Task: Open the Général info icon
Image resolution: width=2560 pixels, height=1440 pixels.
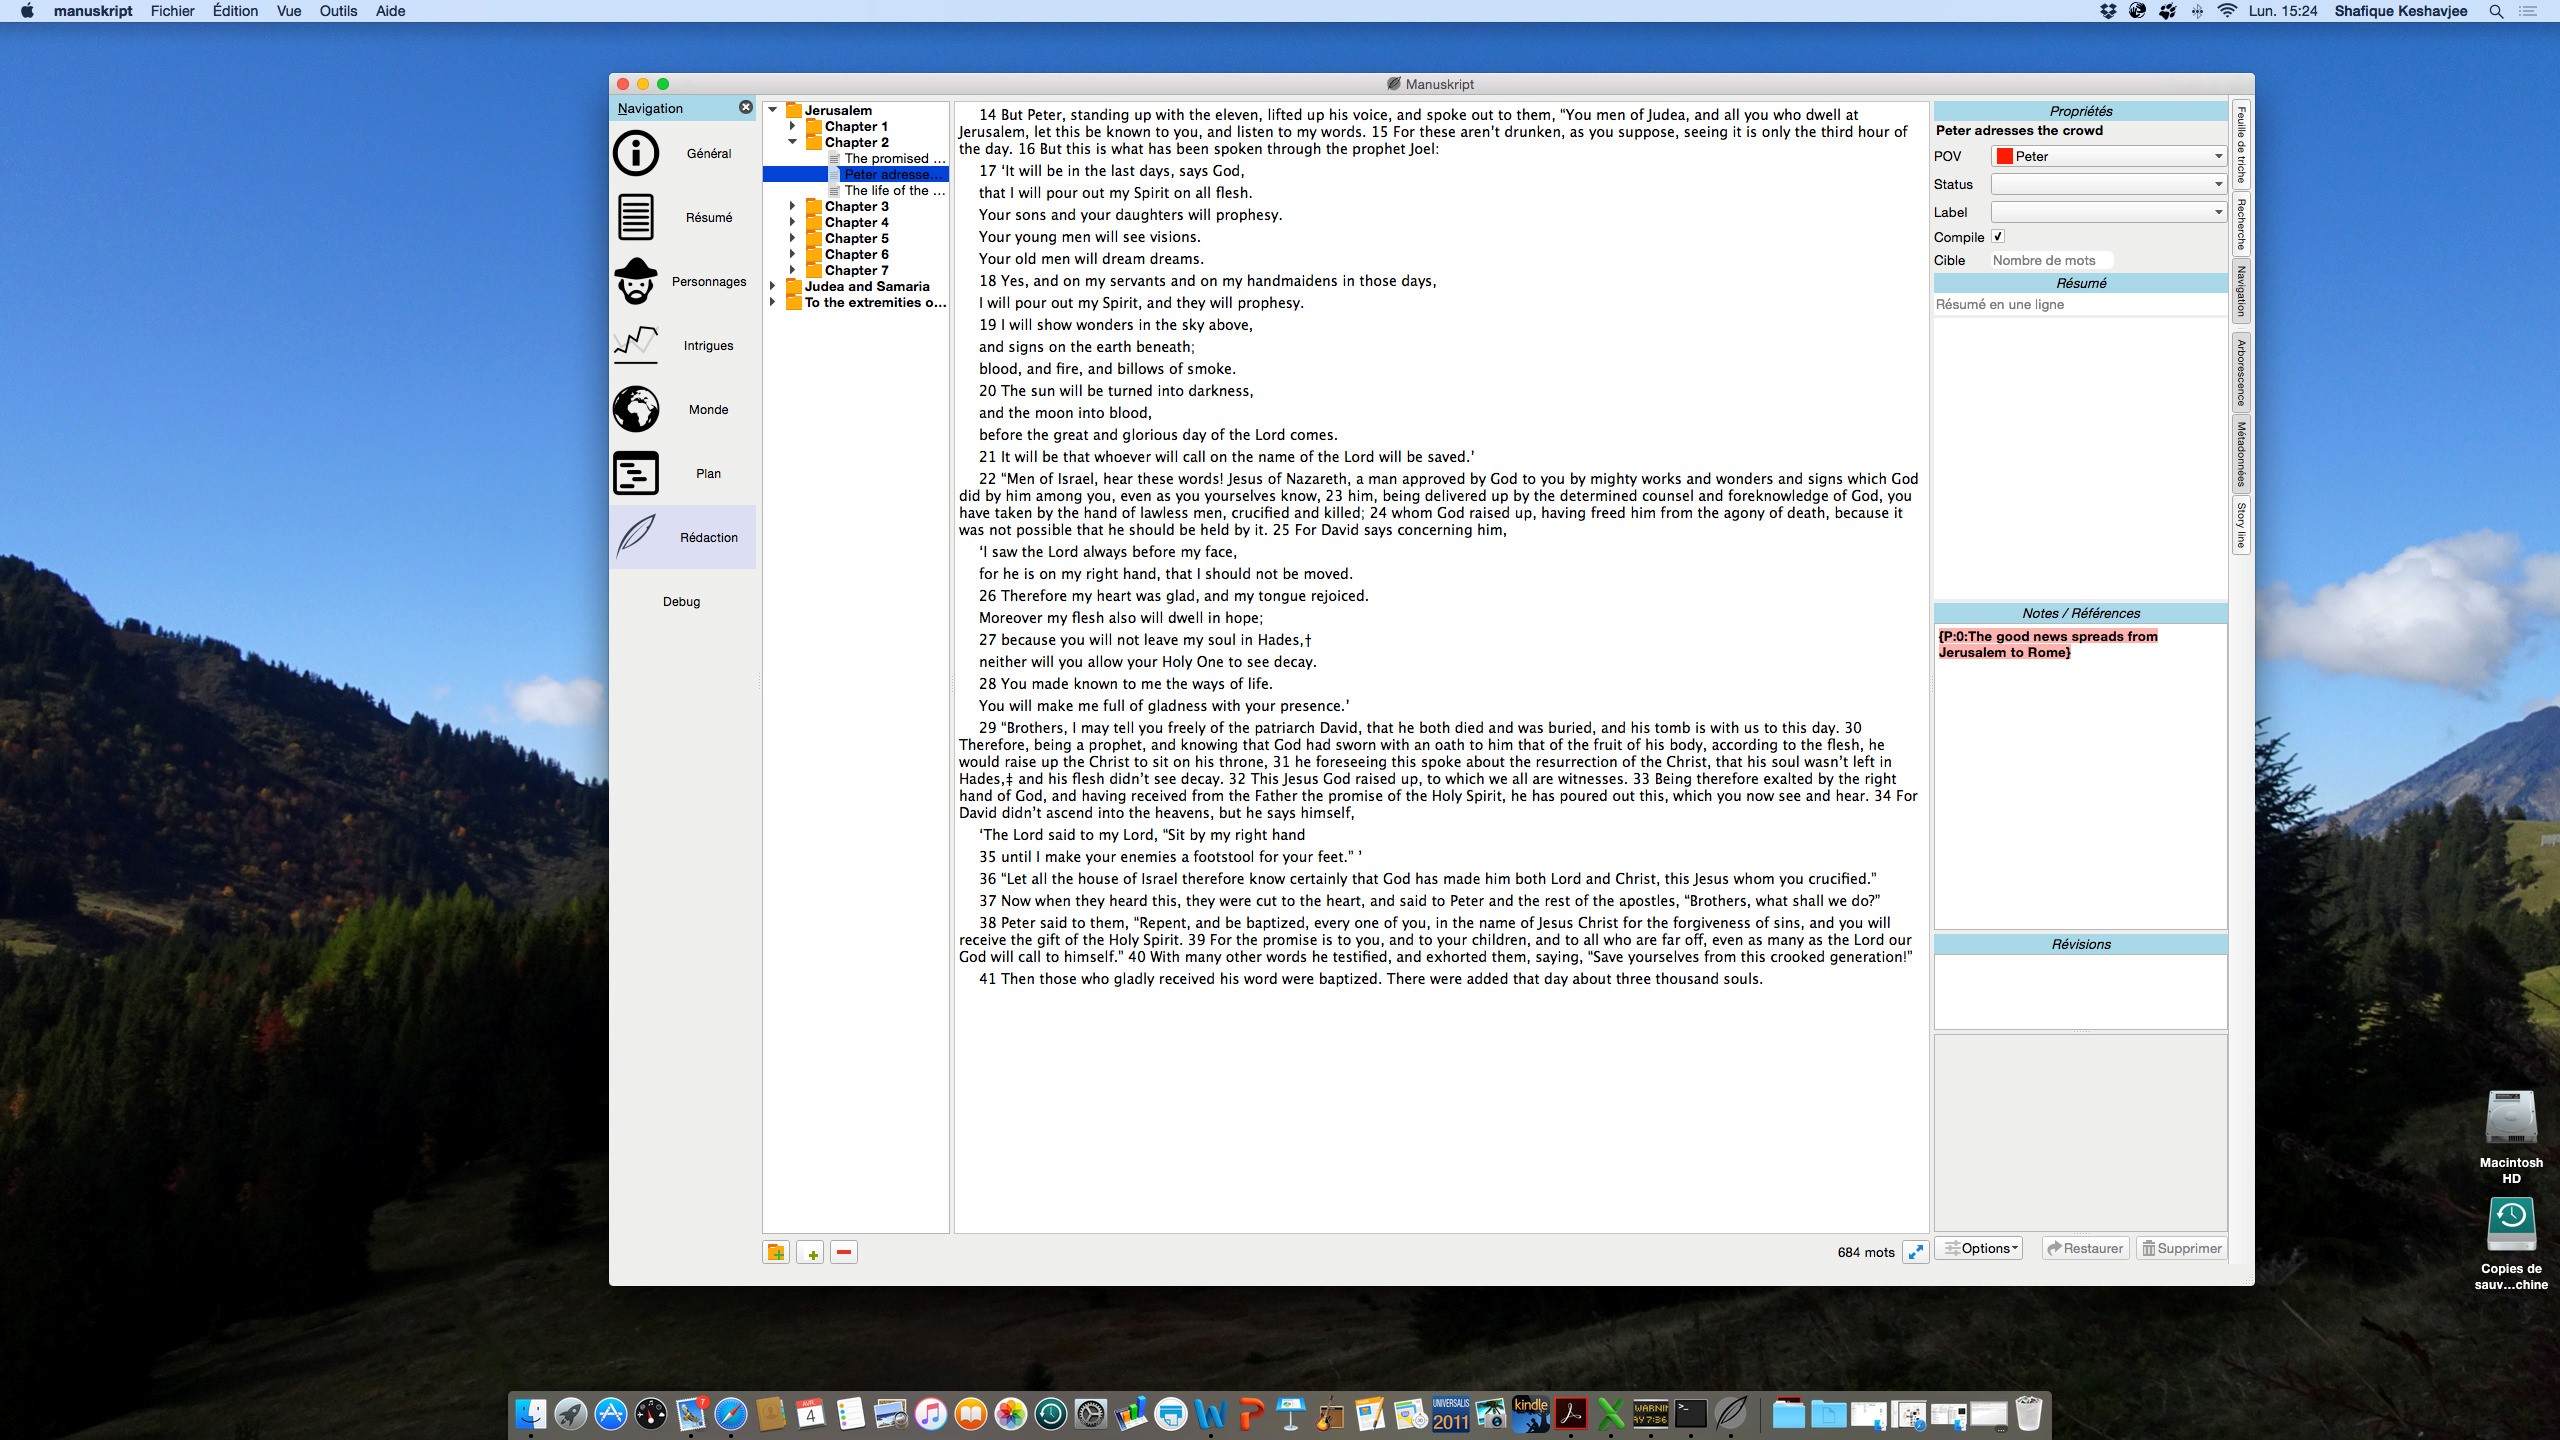Action: tap(636, 153)
